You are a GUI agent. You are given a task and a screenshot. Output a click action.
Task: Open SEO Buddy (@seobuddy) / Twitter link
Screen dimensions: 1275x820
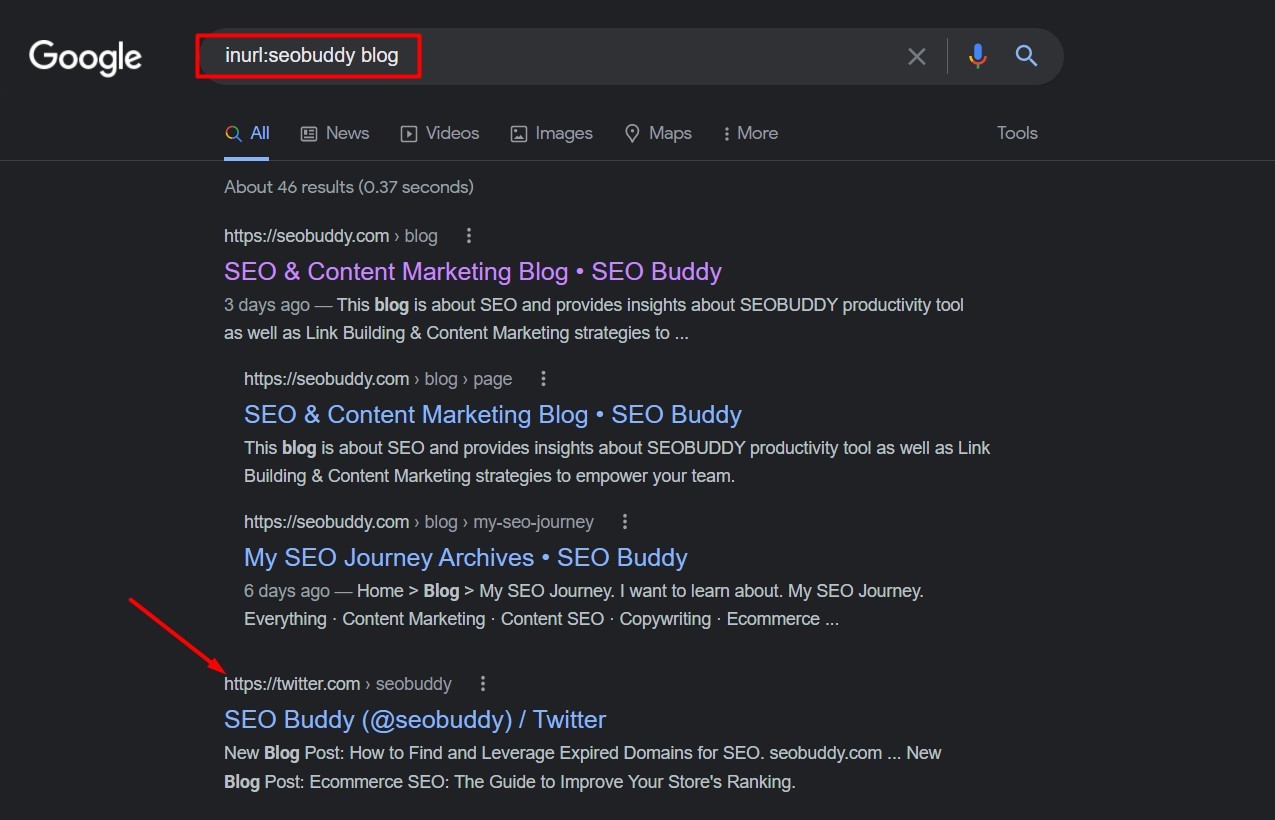point(415,720)
